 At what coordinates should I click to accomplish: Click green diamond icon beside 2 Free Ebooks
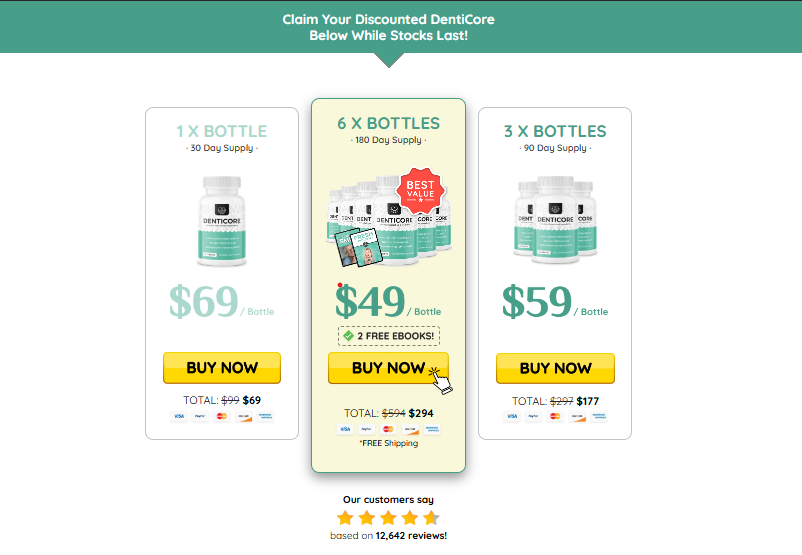point(349,336)
